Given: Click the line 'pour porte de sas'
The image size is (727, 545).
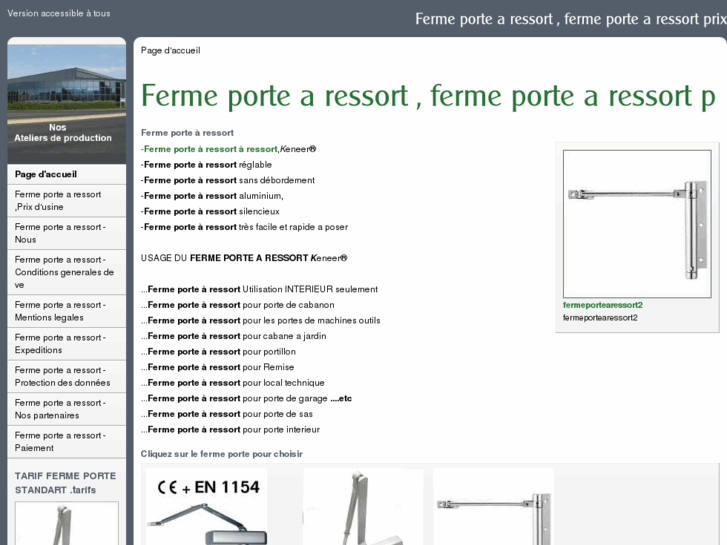Looking at the screenshot, I should (x=277, y=414).
